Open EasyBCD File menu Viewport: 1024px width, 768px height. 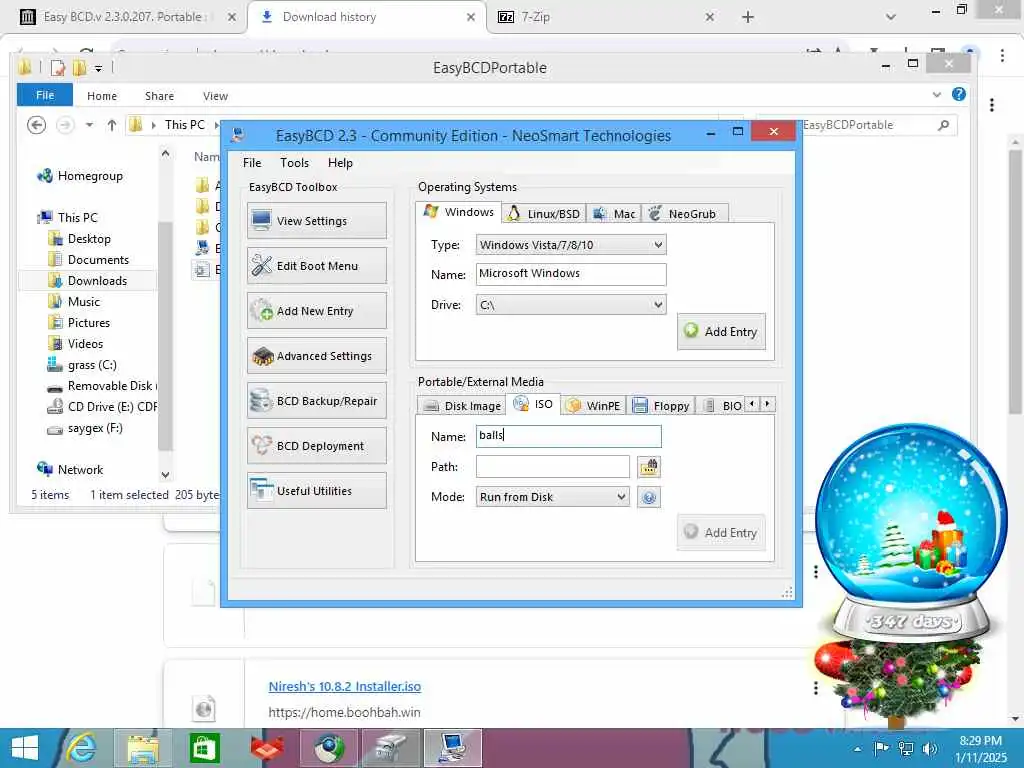(252, 163)
